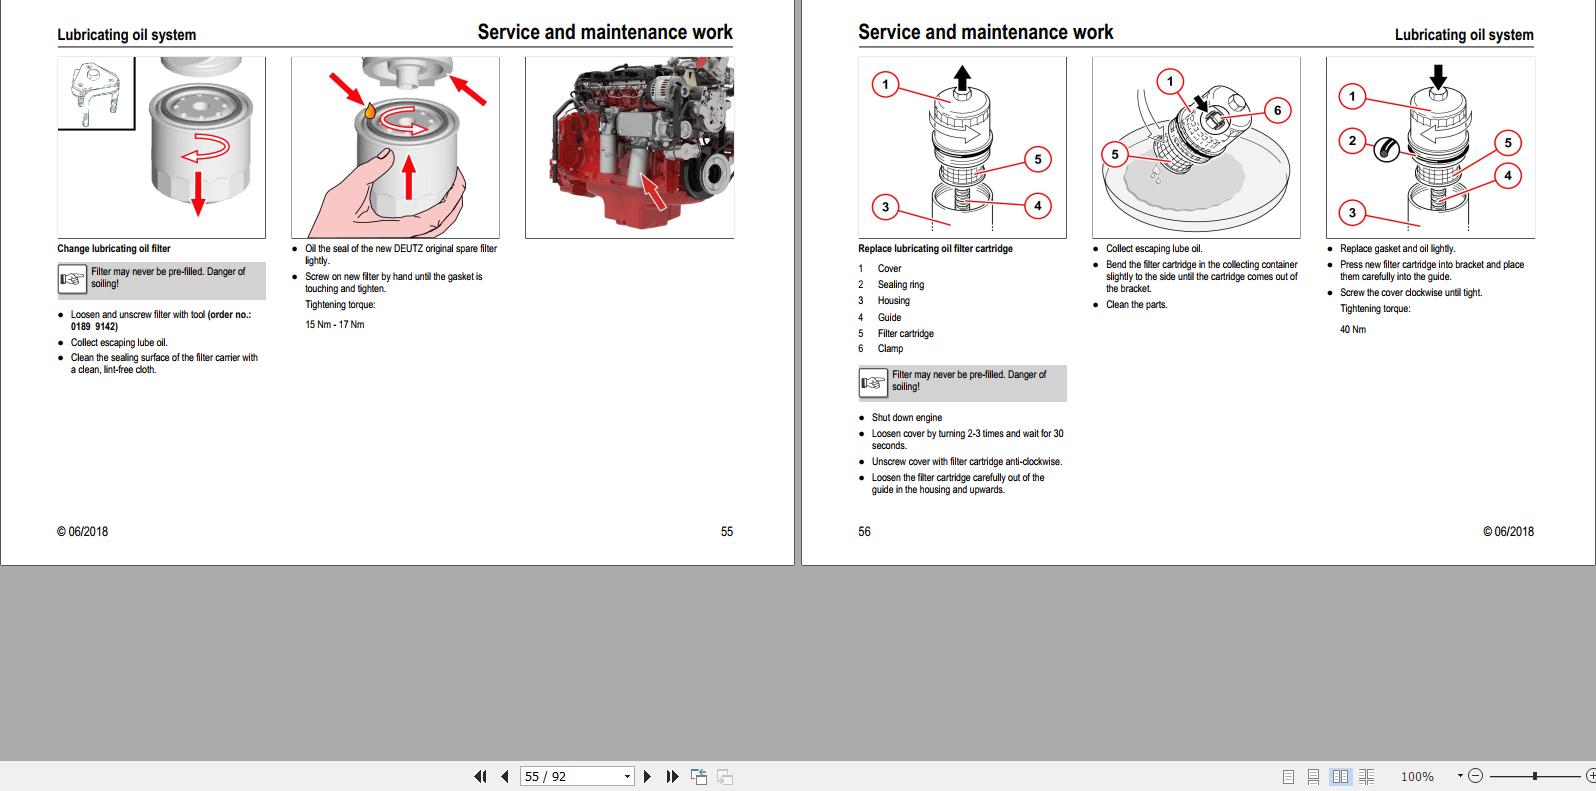Click 'Lubricating oil system' header on page 55
Screen dimensions: 1596x791
pos(127,35)
